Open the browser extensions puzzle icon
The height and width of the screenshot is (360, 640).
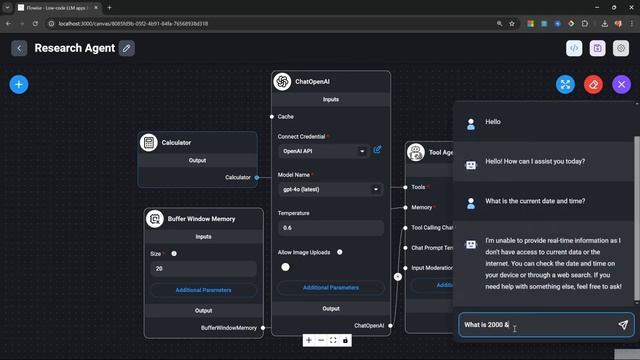pos(584,24)
